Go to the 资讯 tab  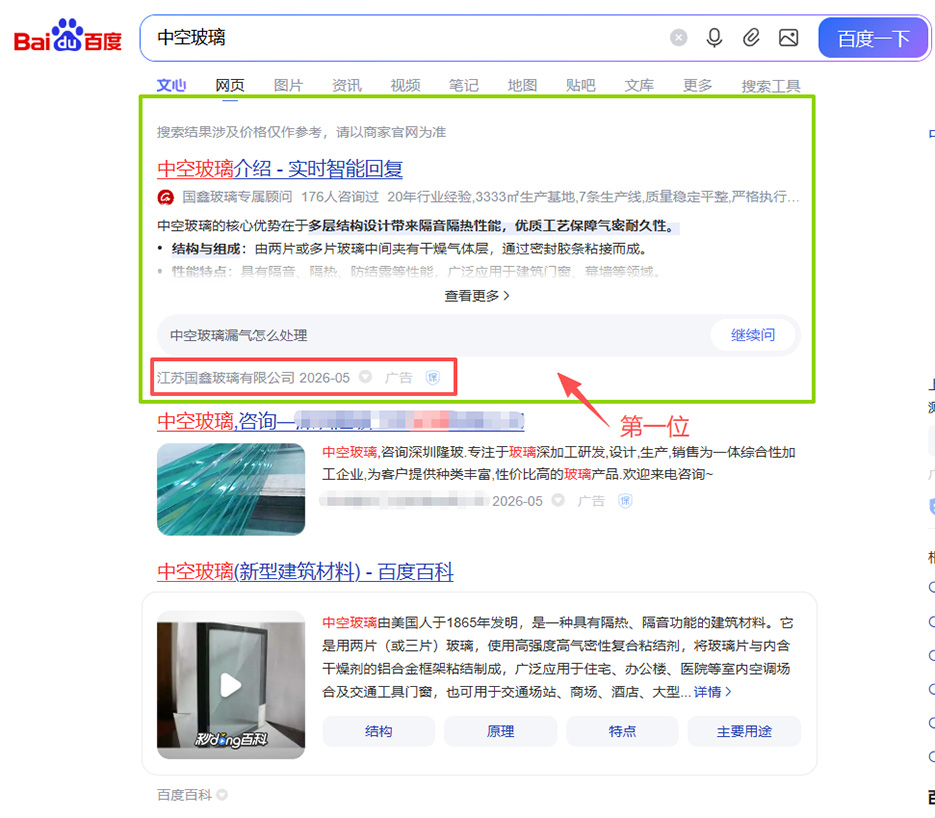tap(347, 86)
